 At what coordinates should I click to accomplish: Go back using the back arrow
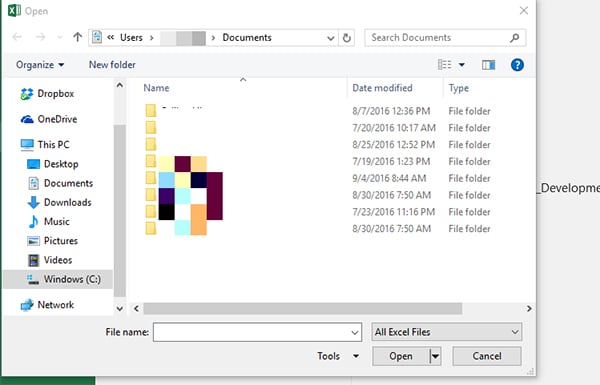17,37
